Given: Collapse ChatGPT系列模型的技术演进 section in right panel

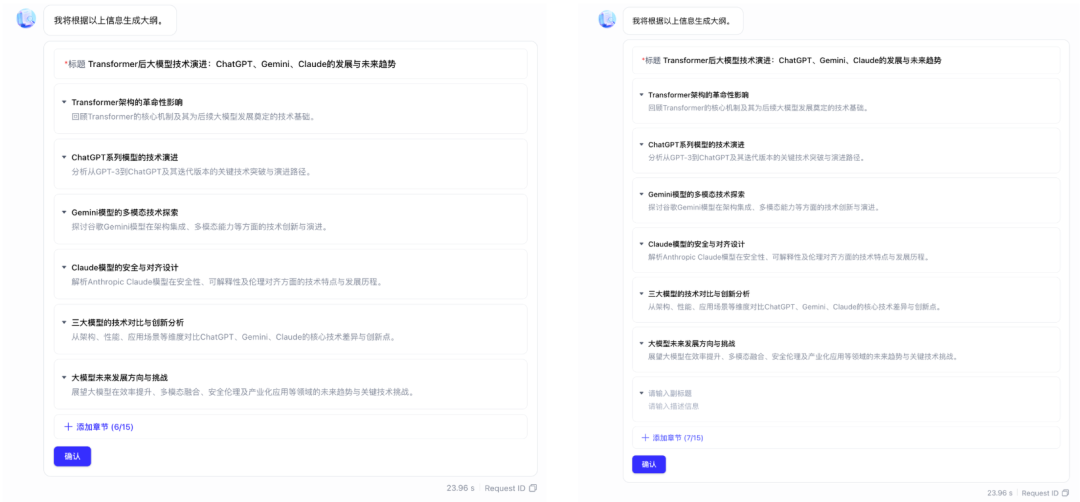Looking at the screenshot, I should tap(641, 145).
